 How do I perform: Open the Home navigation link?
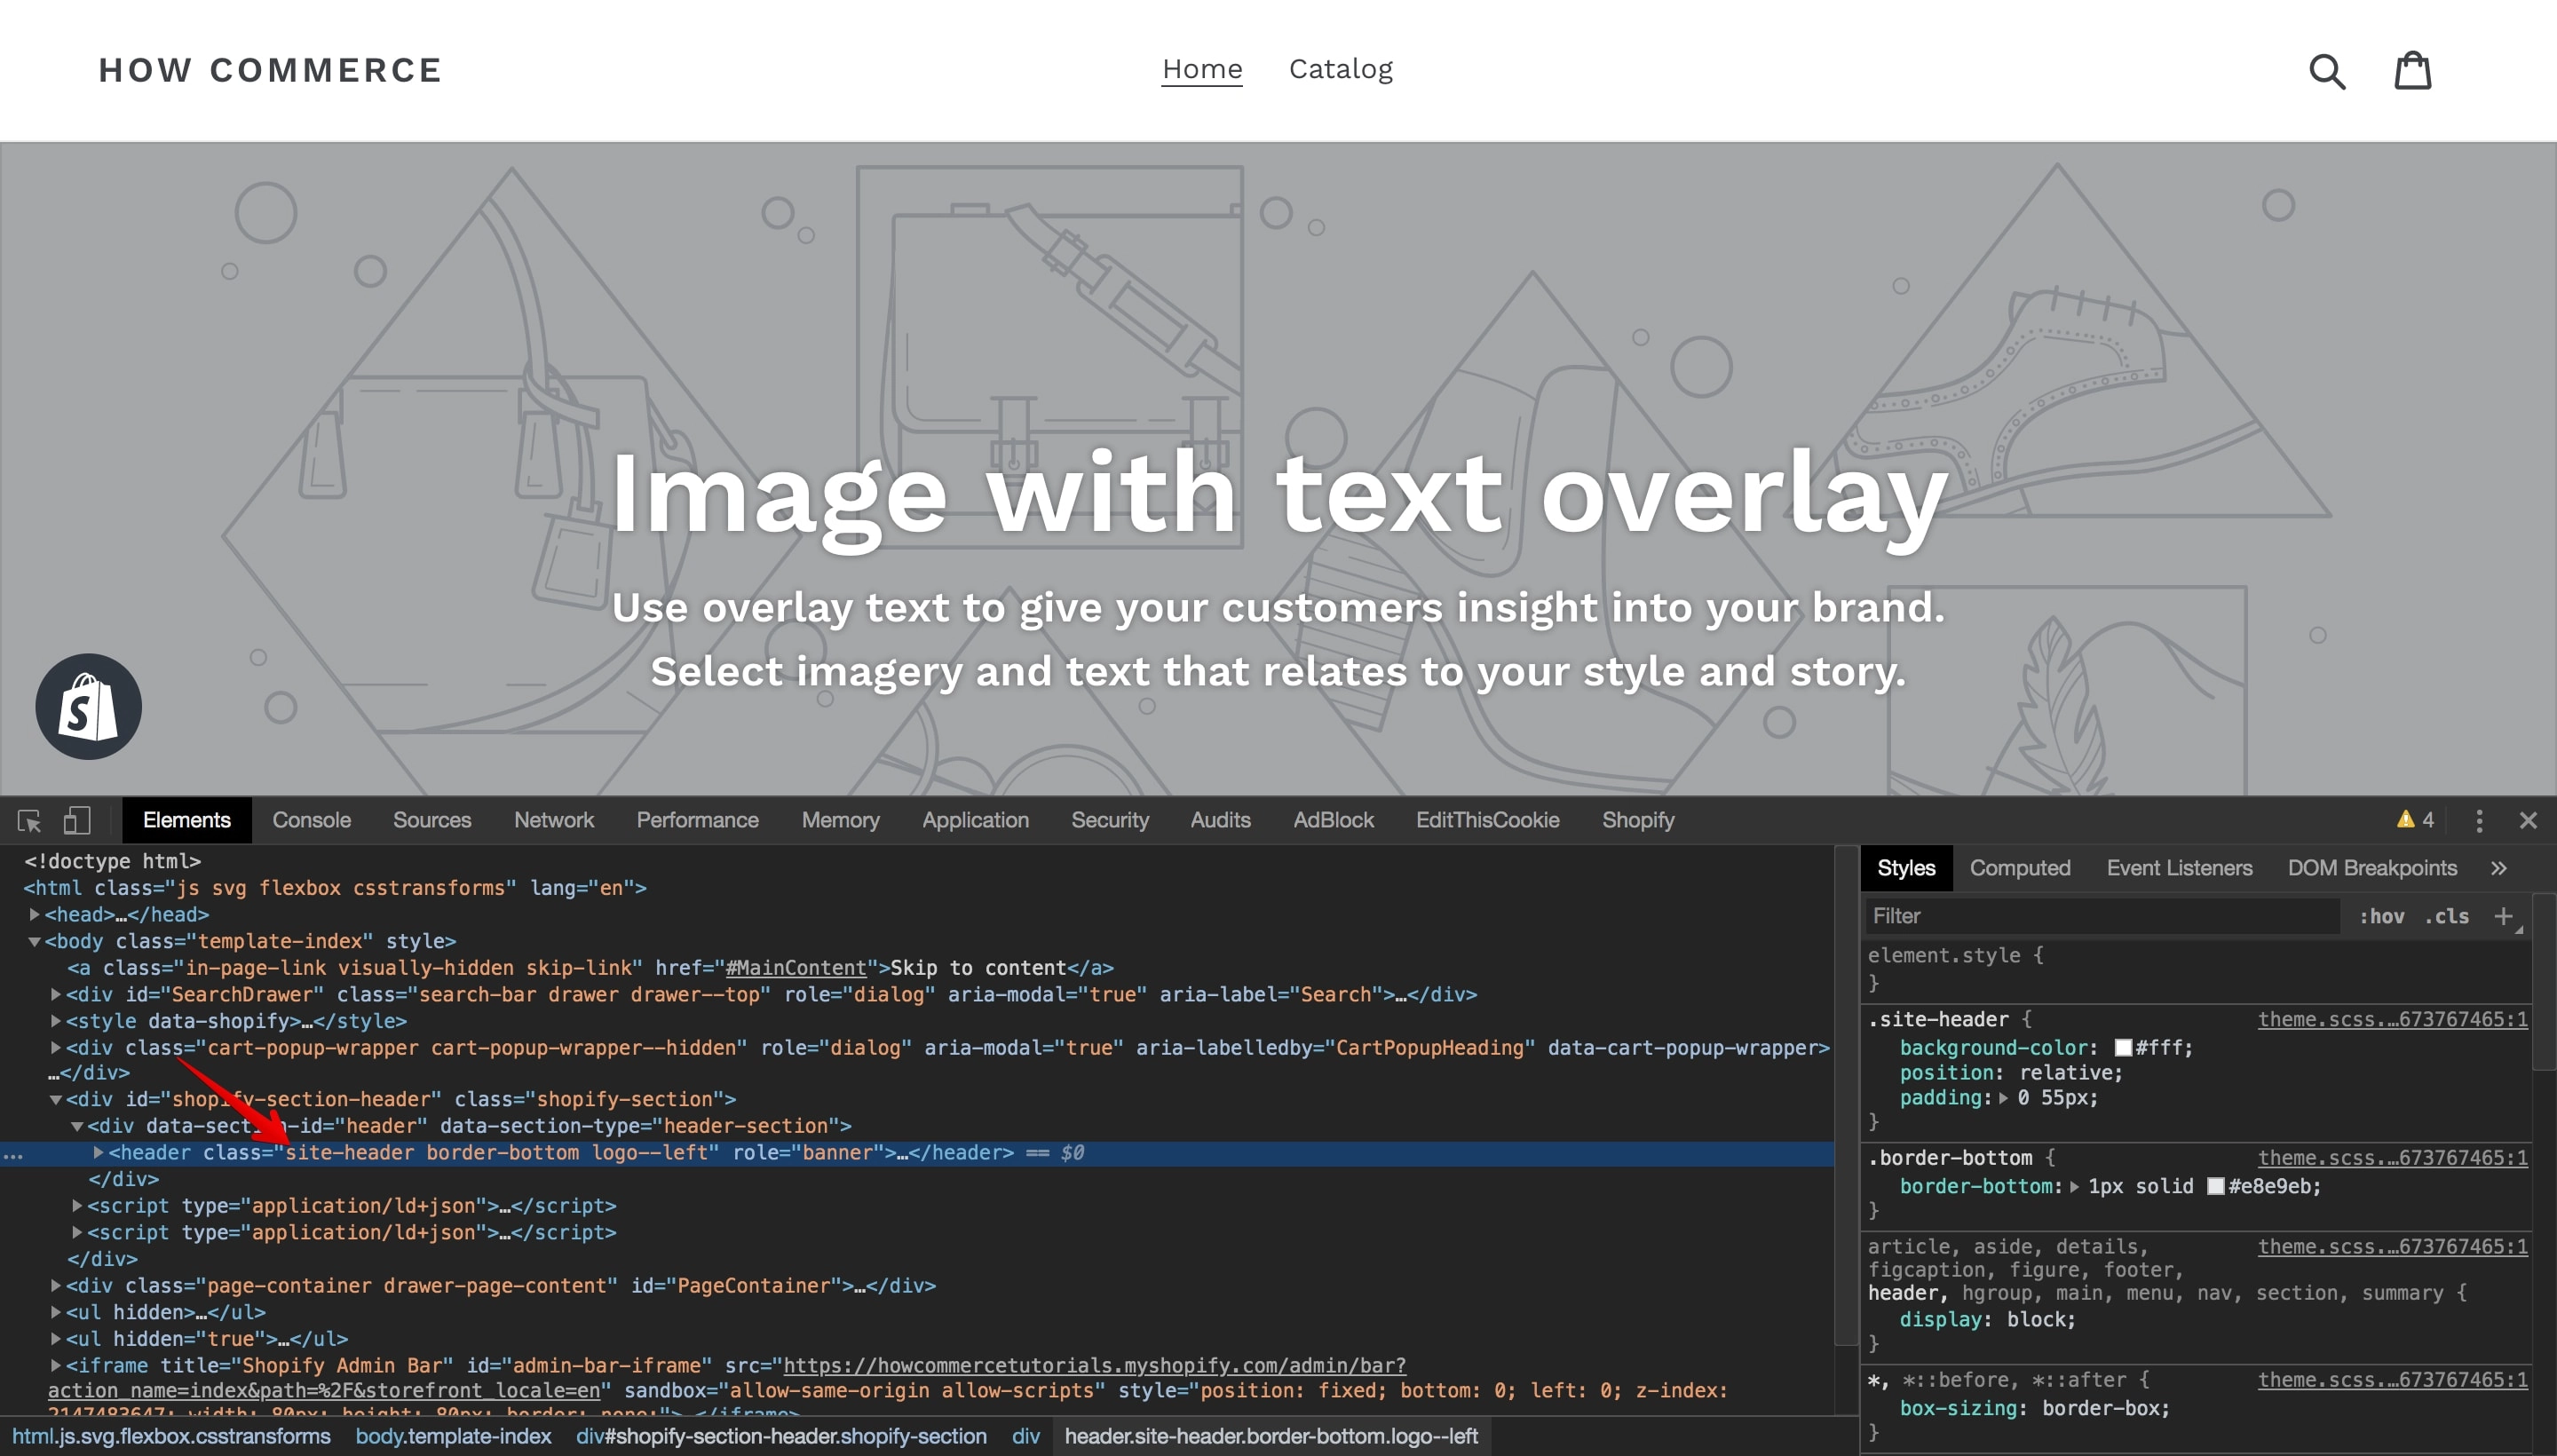1202,69
